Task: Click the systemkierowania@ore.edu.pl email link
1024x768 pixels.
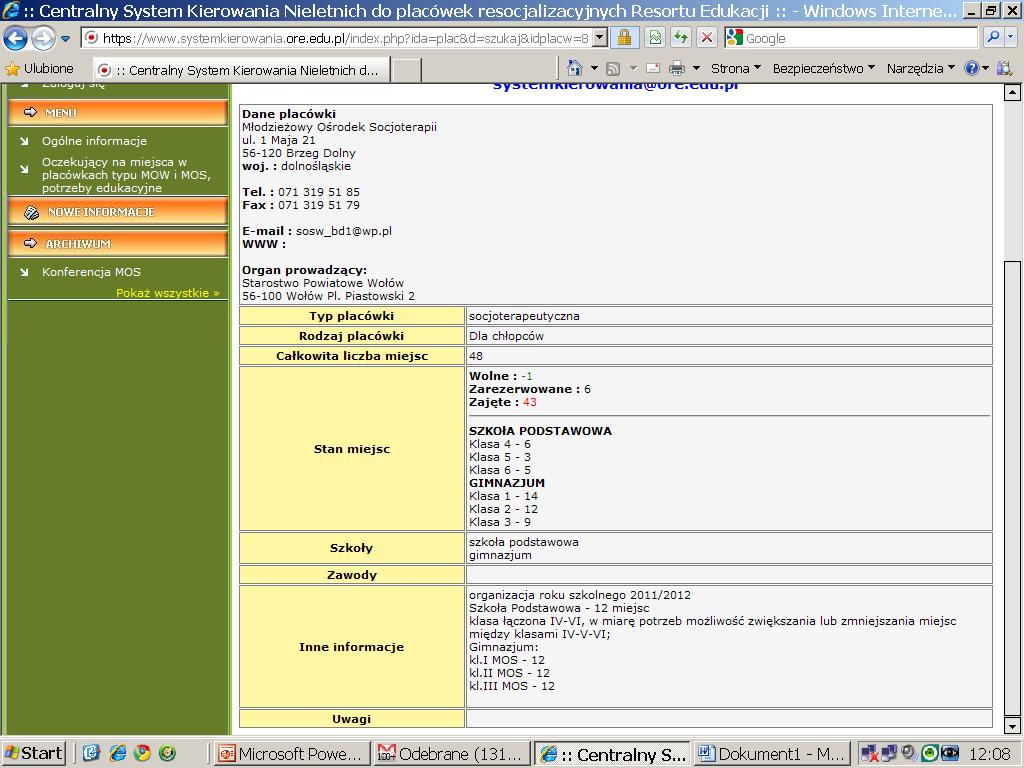Action: (615, 87)
